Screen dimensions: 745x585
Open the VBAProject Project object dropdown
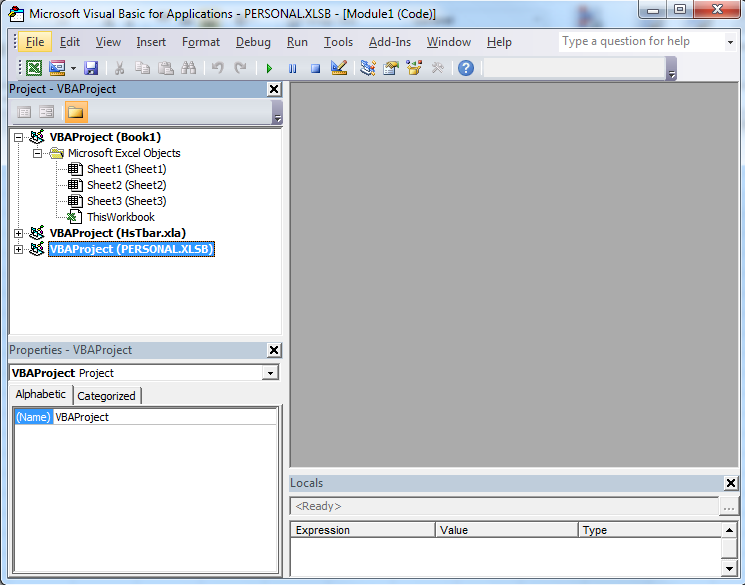tap(270, 373)
